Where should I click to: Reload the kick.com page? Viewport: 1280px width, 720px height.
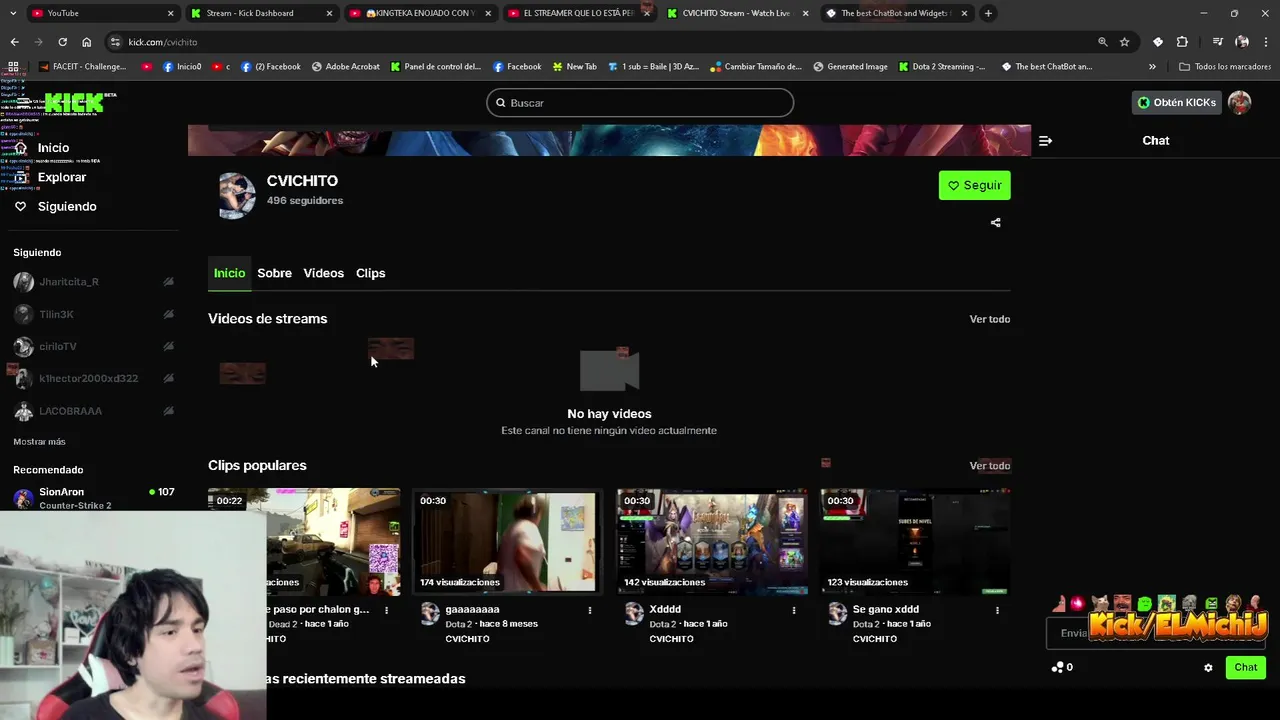(x=62, y=42)
